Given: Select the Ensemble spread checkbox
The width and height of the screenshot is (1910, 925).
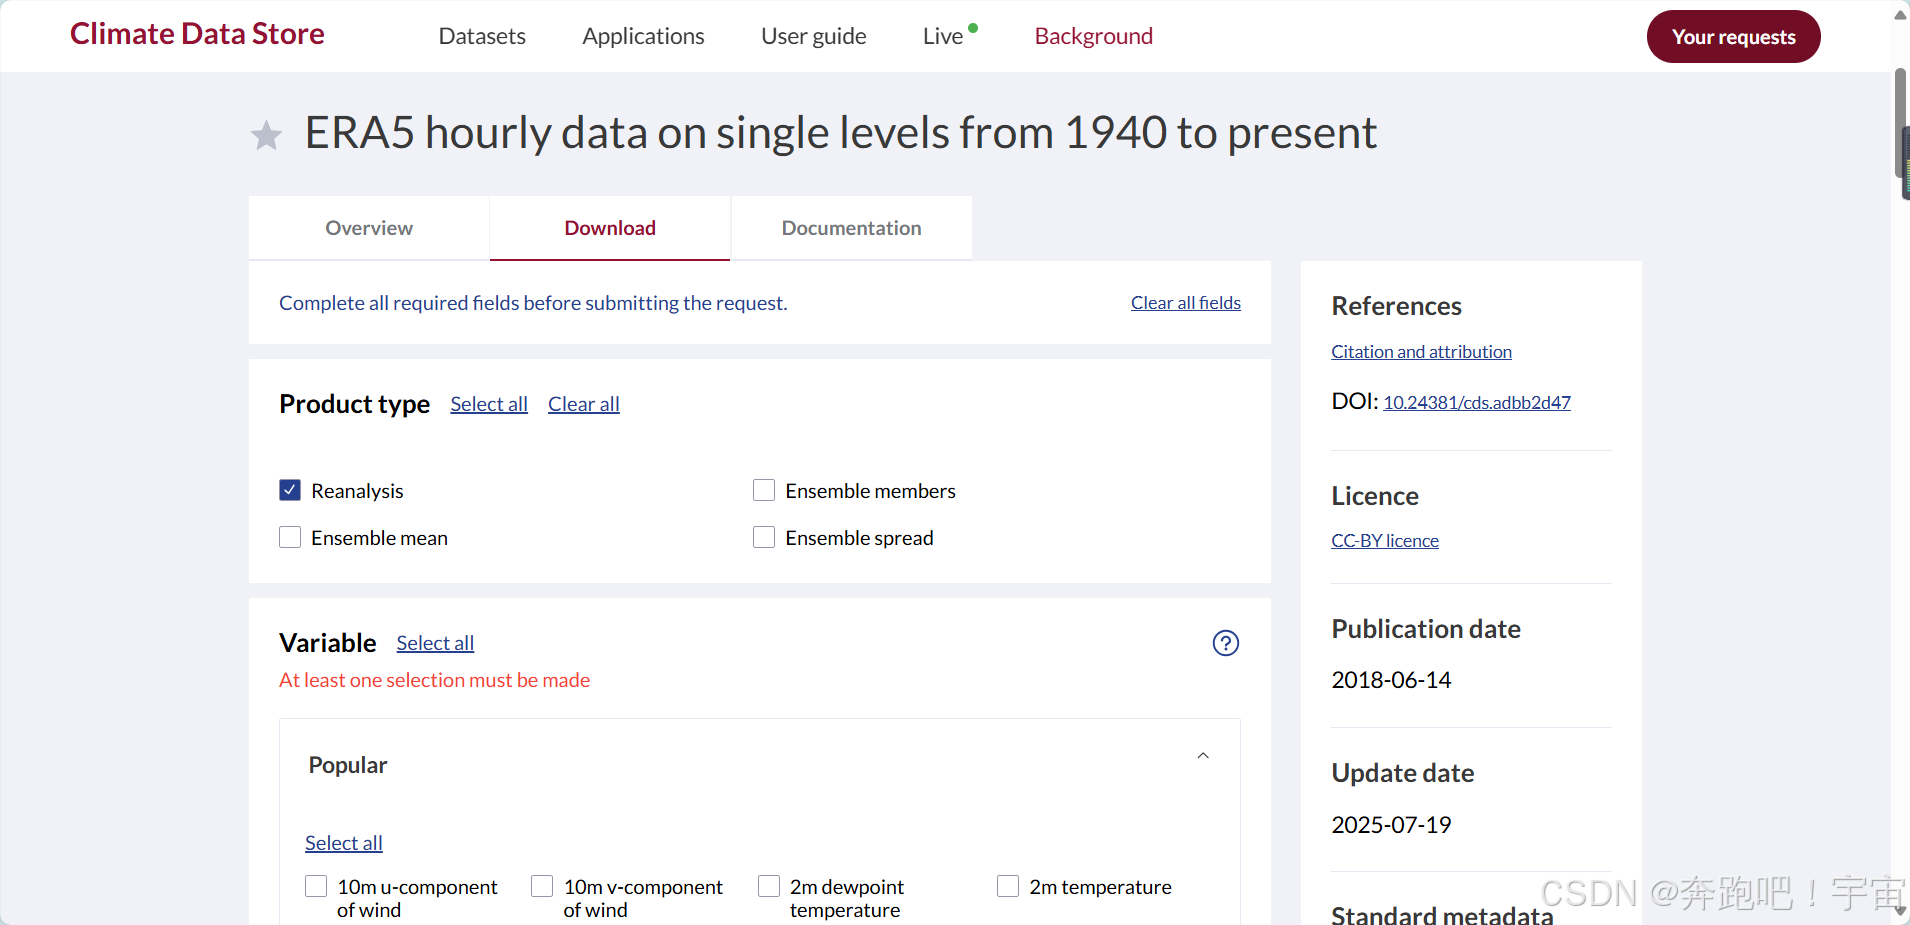Looking at the screenshot, I should pyautogui.click(x=764, y=537).
